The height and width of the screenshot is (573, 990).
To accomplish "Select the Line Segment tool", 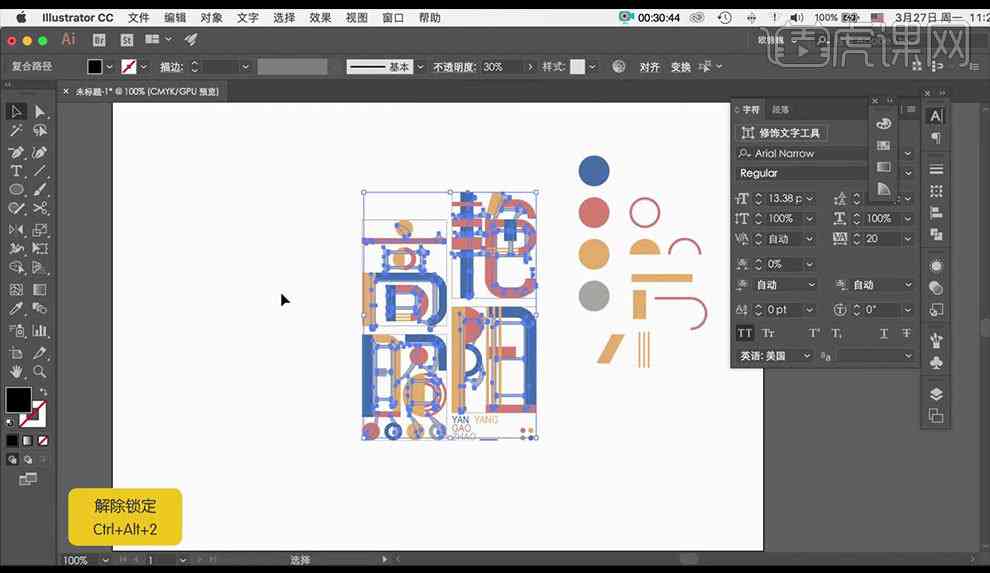I will pos(40,171).
